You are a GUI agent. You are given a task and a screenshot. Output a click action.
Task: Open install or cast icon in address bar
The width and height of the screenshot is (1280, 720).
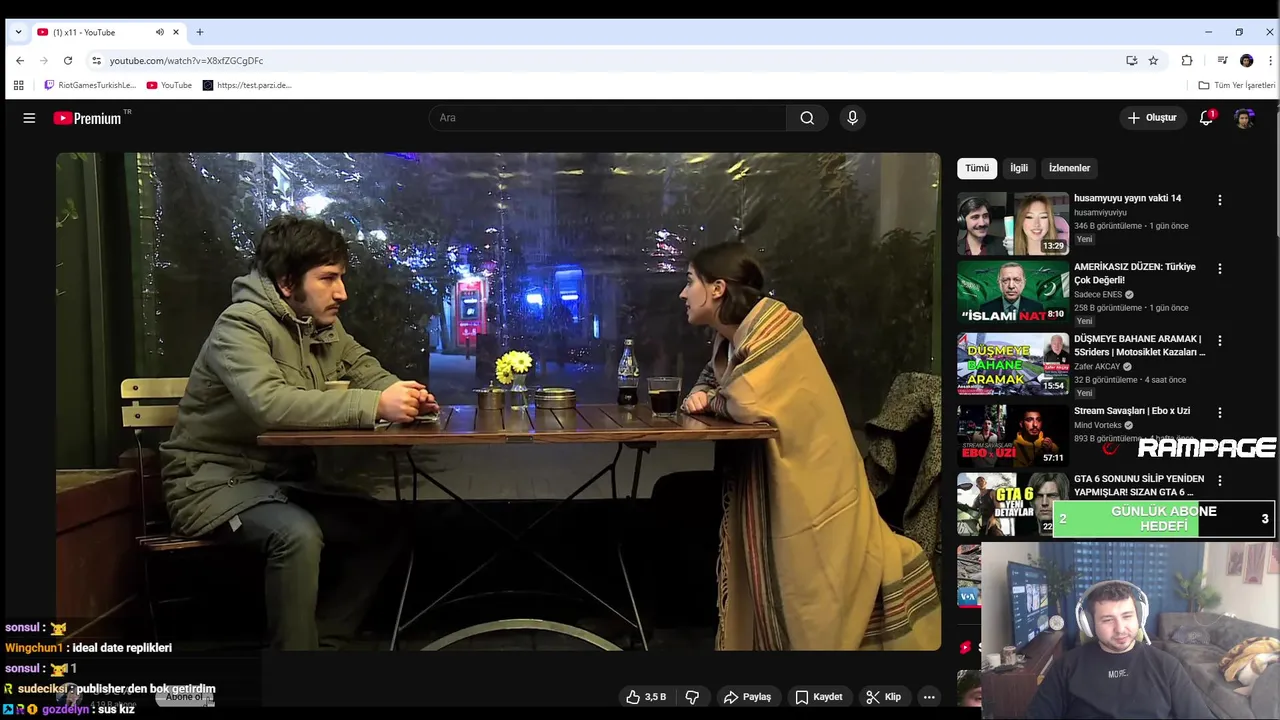point(1131,60)
